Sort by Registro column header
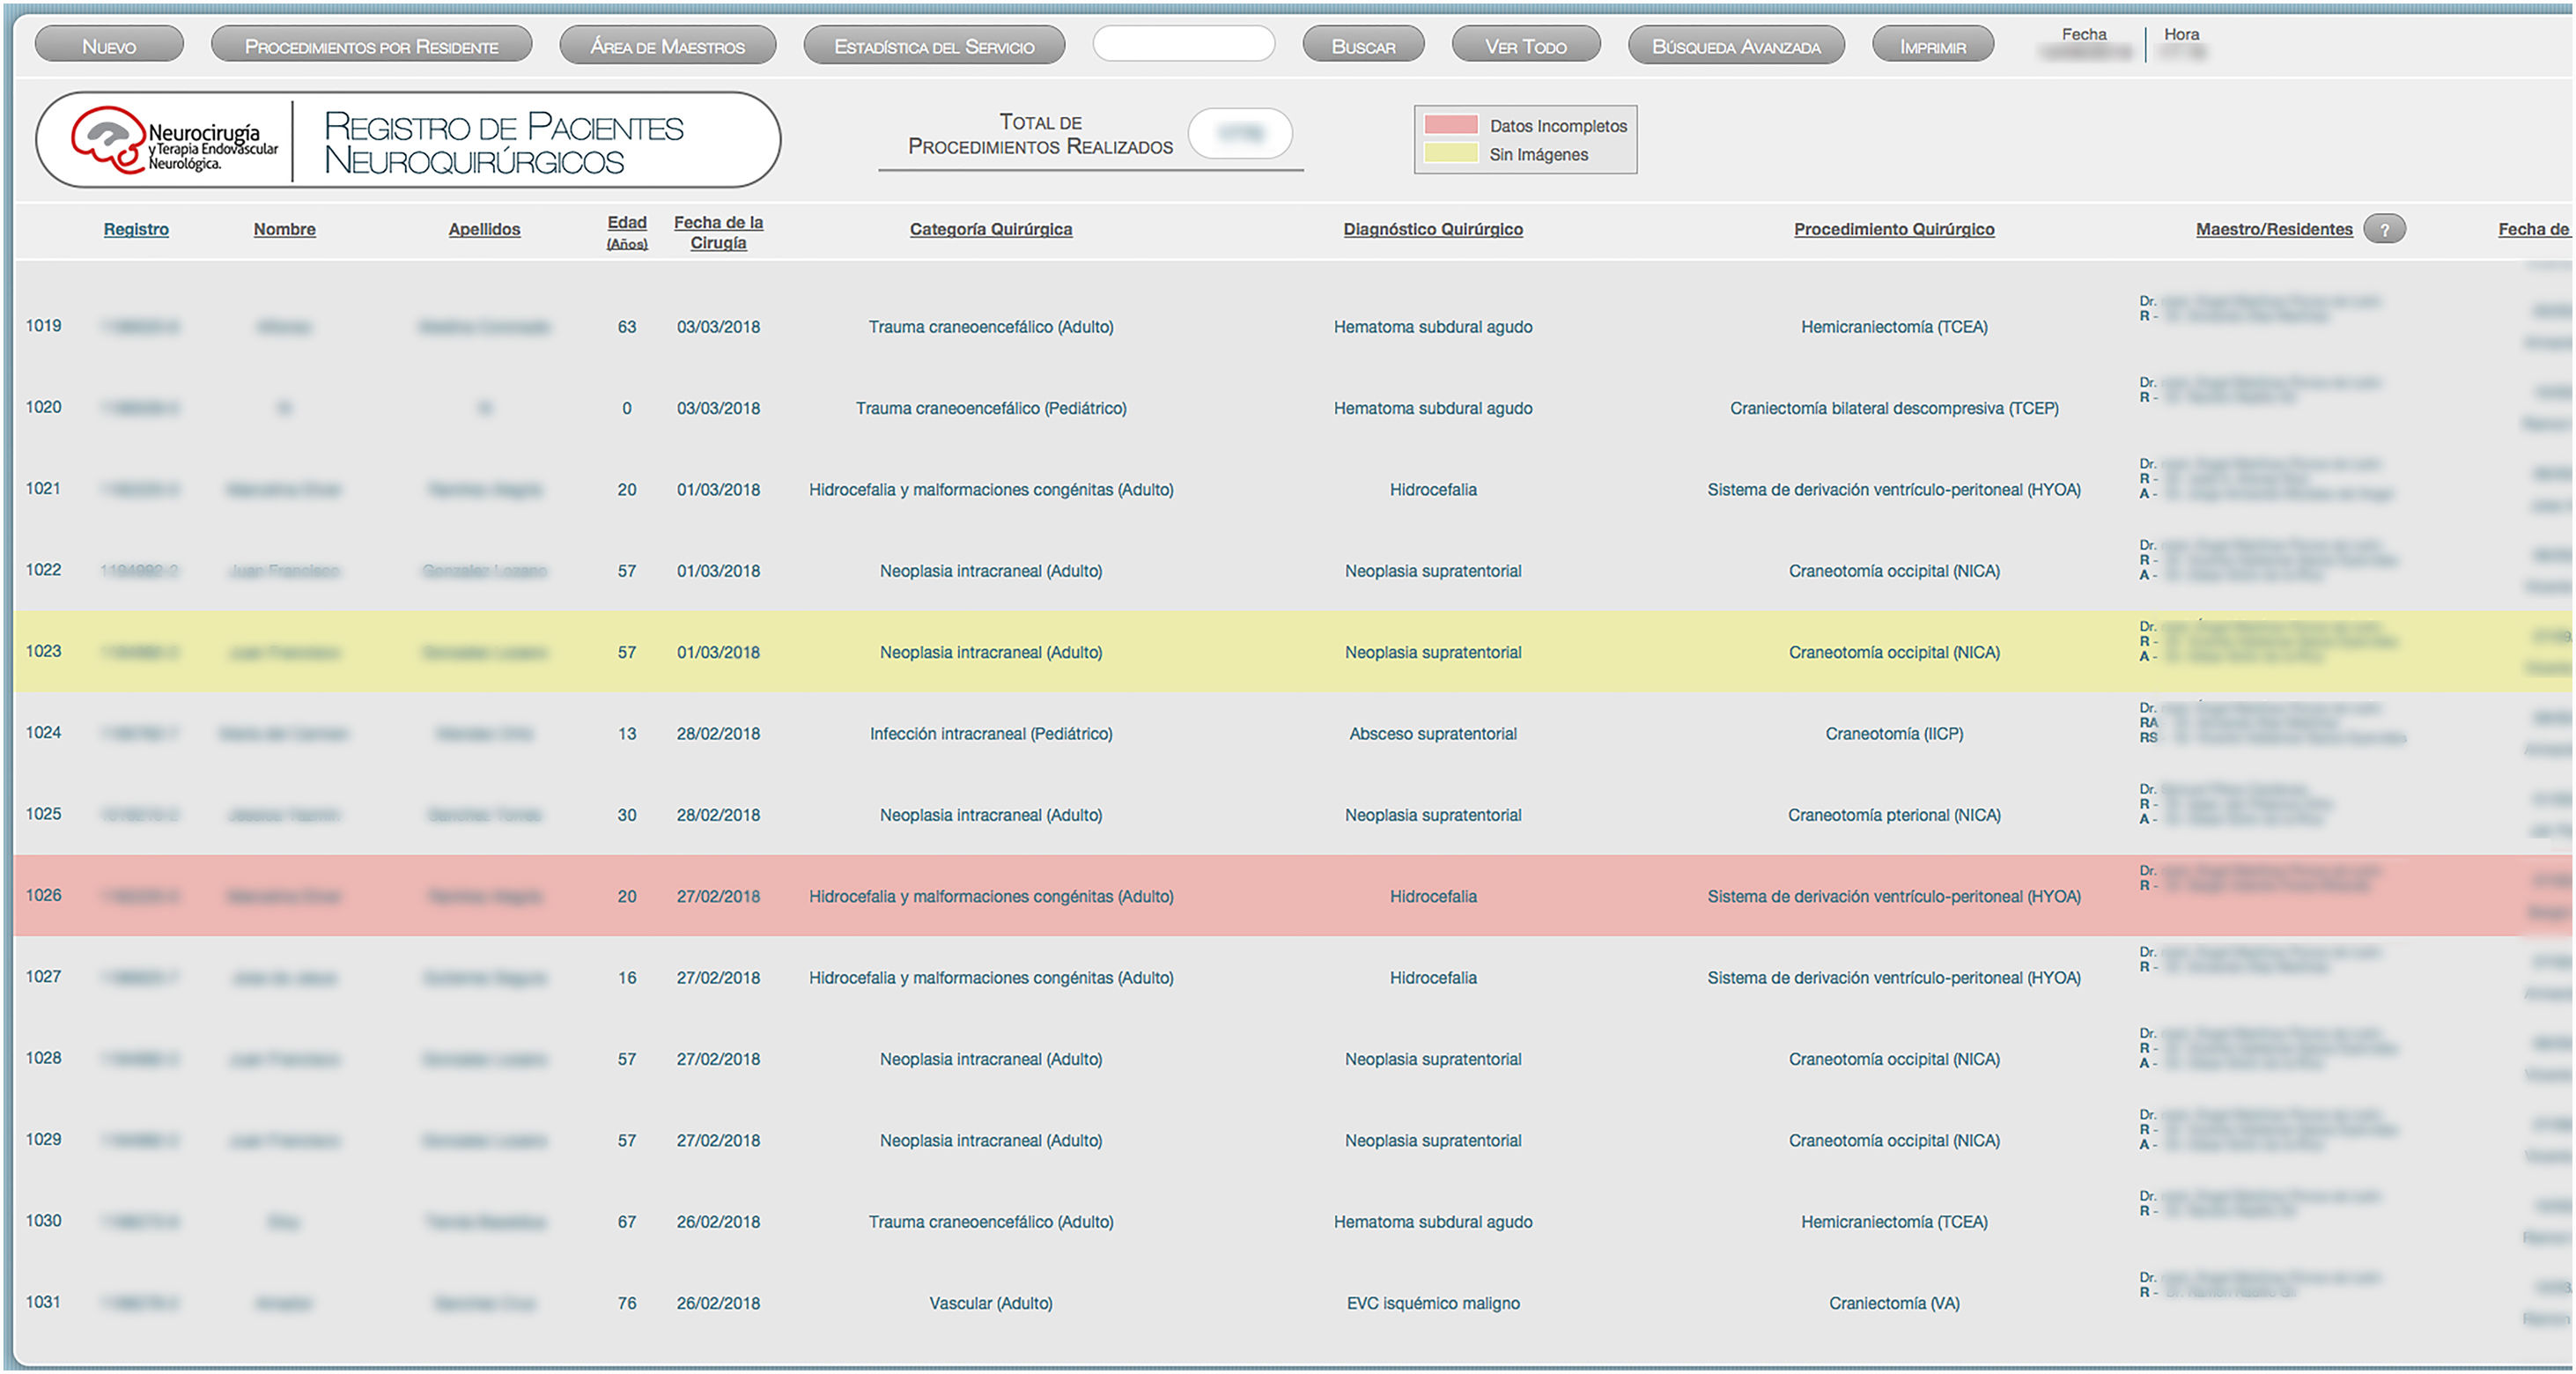2576x1374 pixels. coord(136,229)
